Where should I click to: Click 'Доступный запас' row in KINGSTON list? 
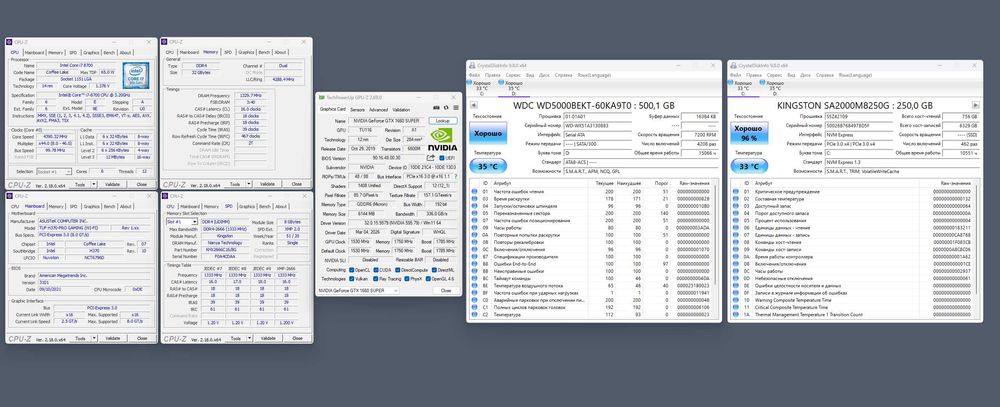point(853,205)
